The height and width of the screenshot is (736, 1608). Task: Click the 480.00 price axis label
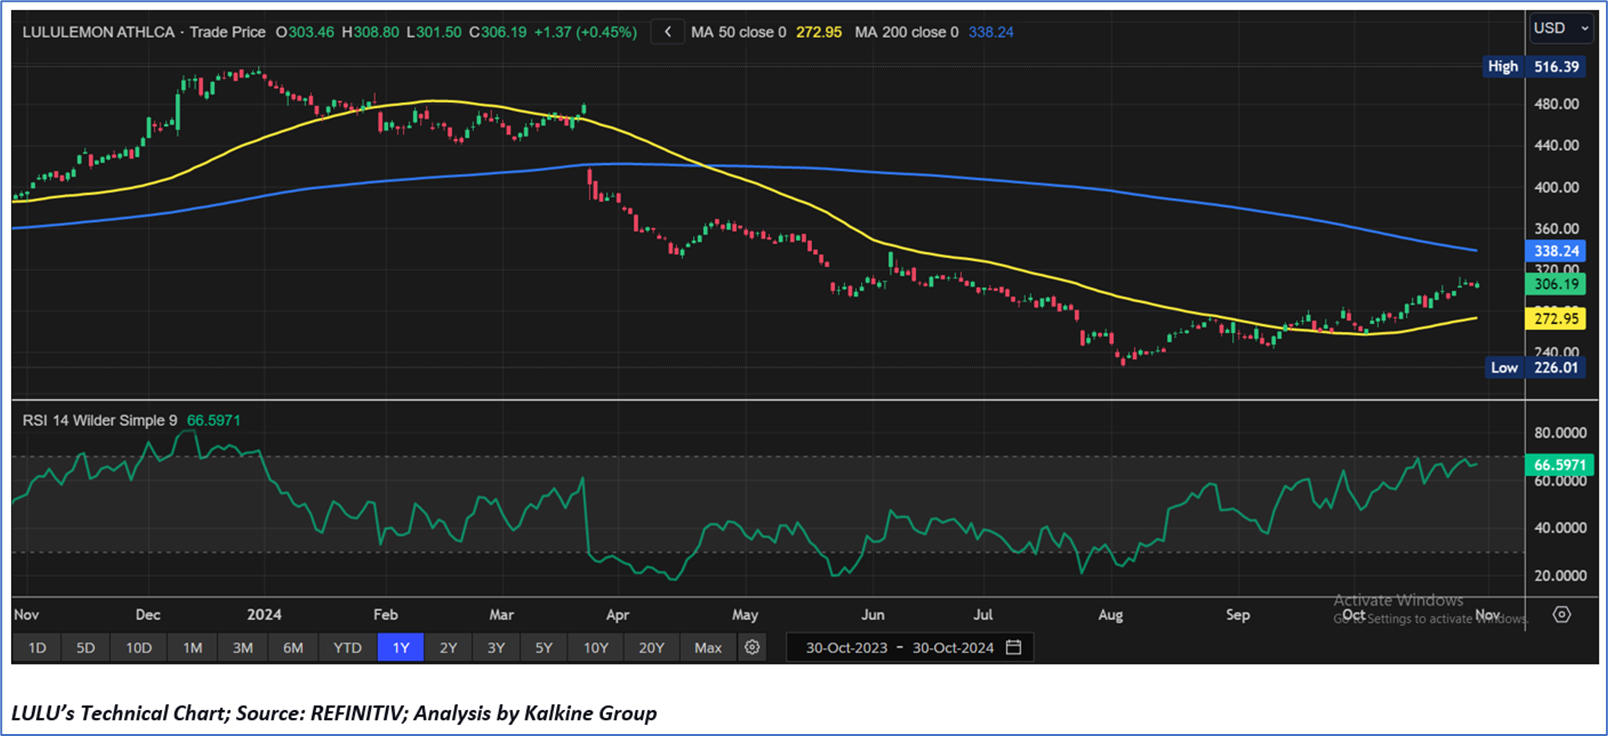click(x=1557, y=104)
